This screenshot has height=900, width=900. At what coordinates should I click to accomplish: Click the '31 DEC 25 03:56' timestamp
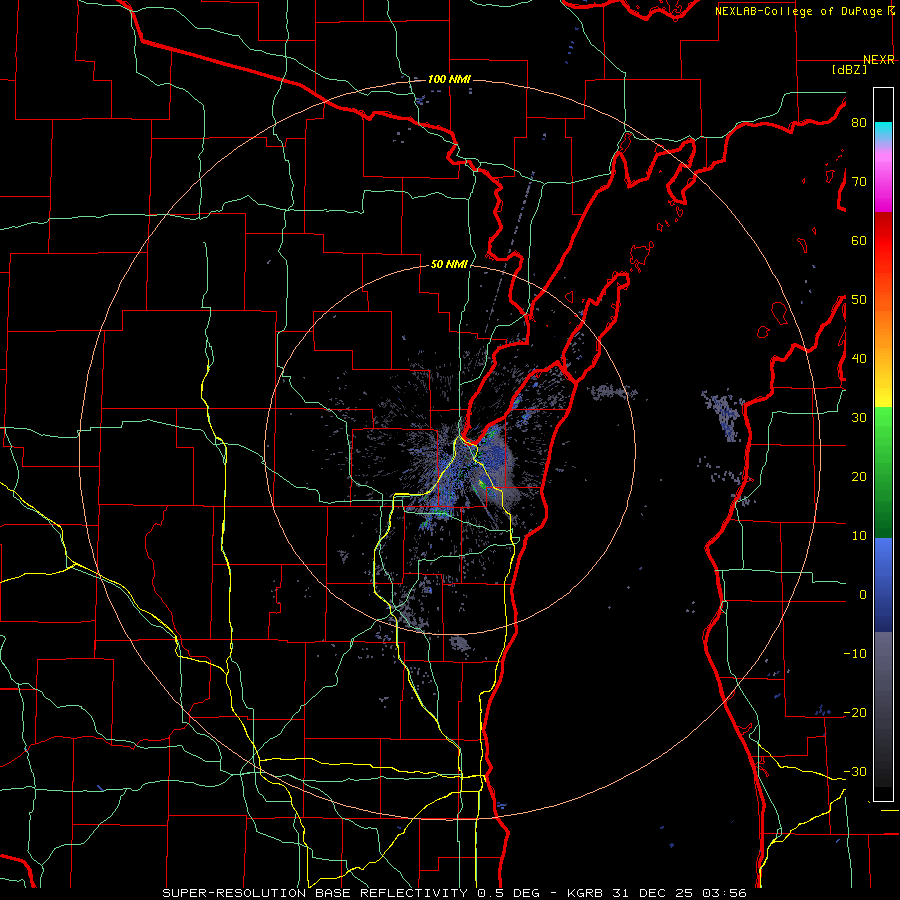point(680,893)
